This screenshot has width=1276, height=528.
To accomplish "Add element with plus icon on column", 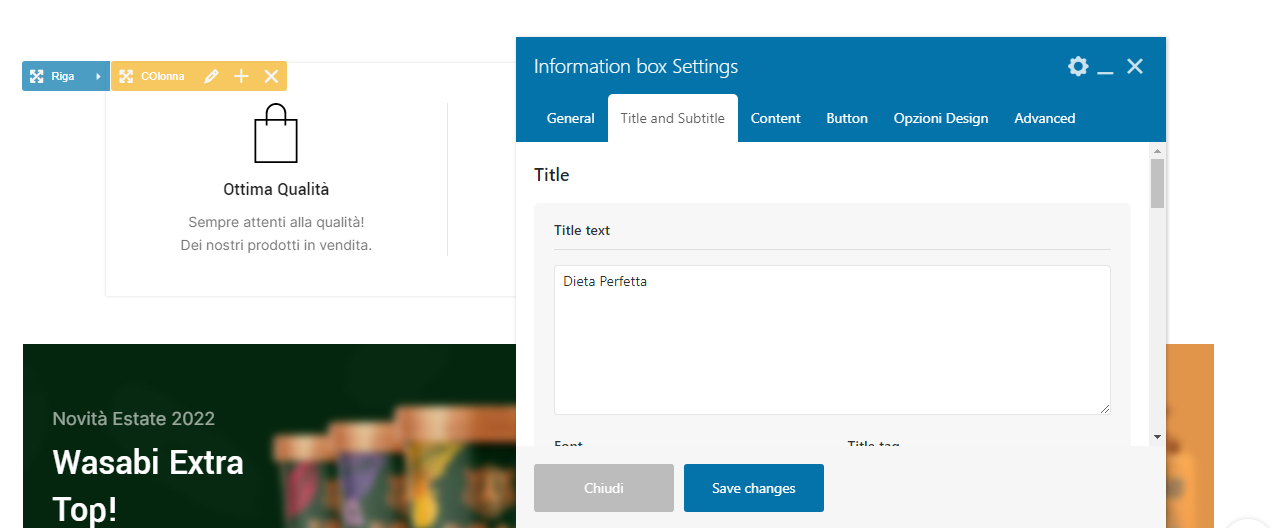I will [241, 76].
